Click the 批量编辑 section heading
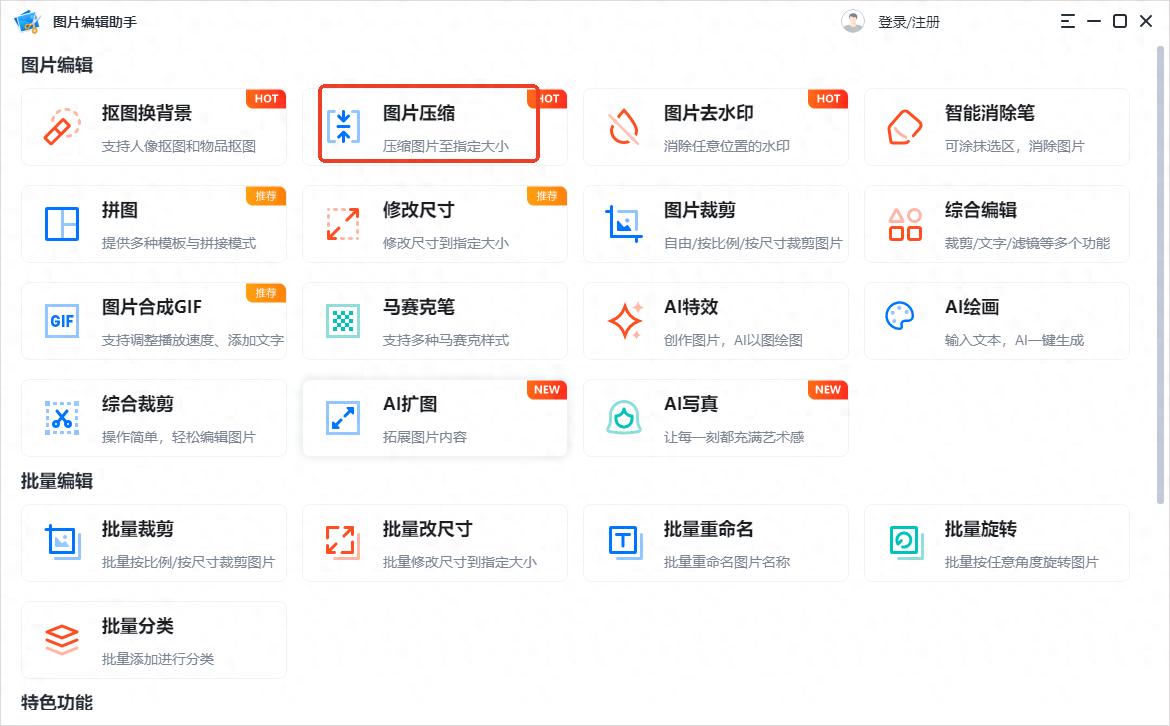Image resolution: width=1170 pixels, height=726 pixels. [x=57, y=481]
